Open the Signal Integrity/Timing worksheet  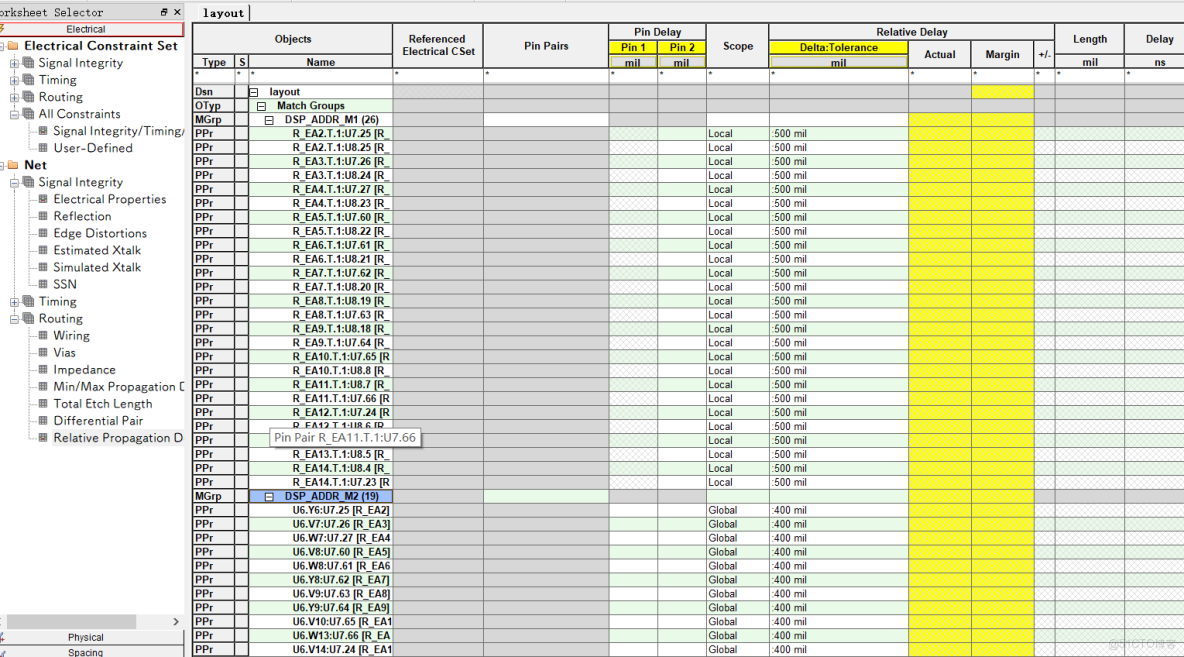coord(118,131)
